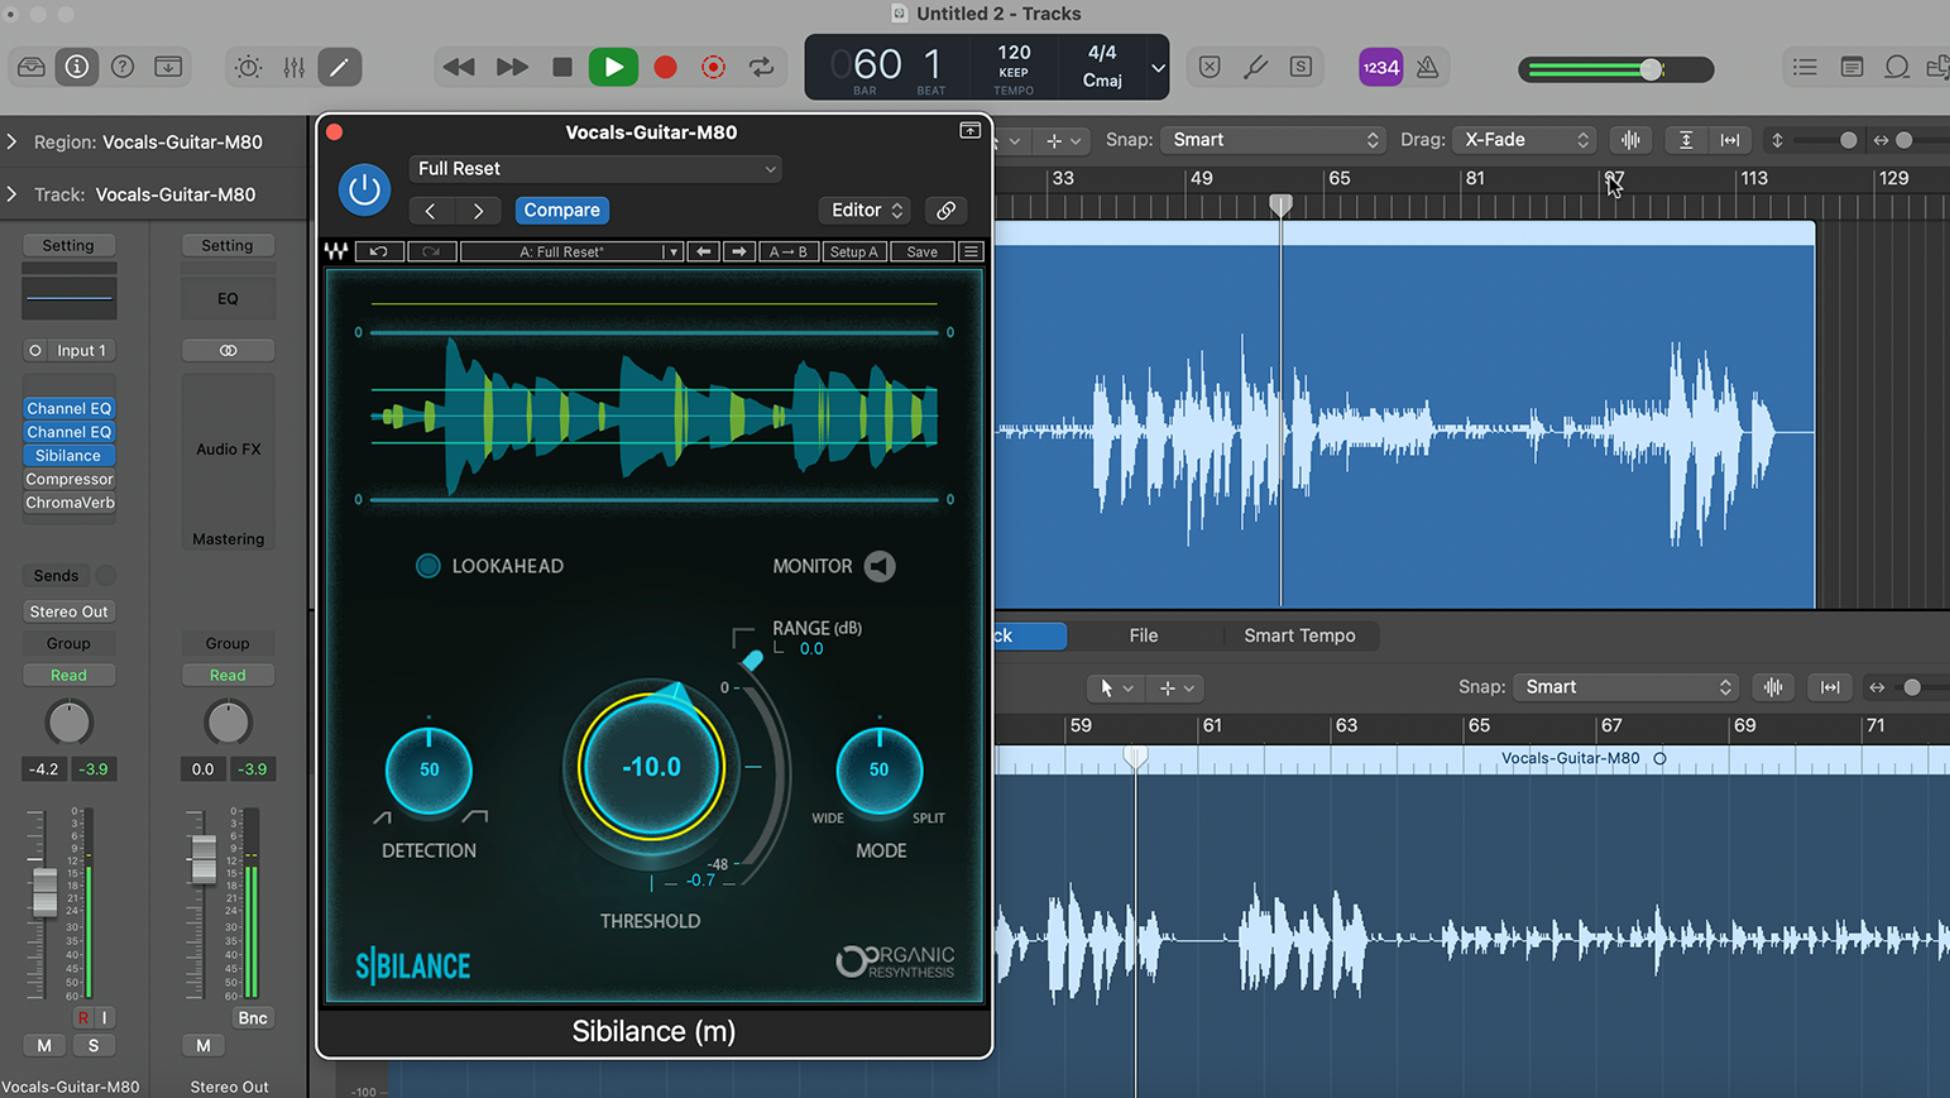The height and width of the screenshot is (1098, 1950).
Task: Open the Library panel icon
Action: (x=31, y=67)
